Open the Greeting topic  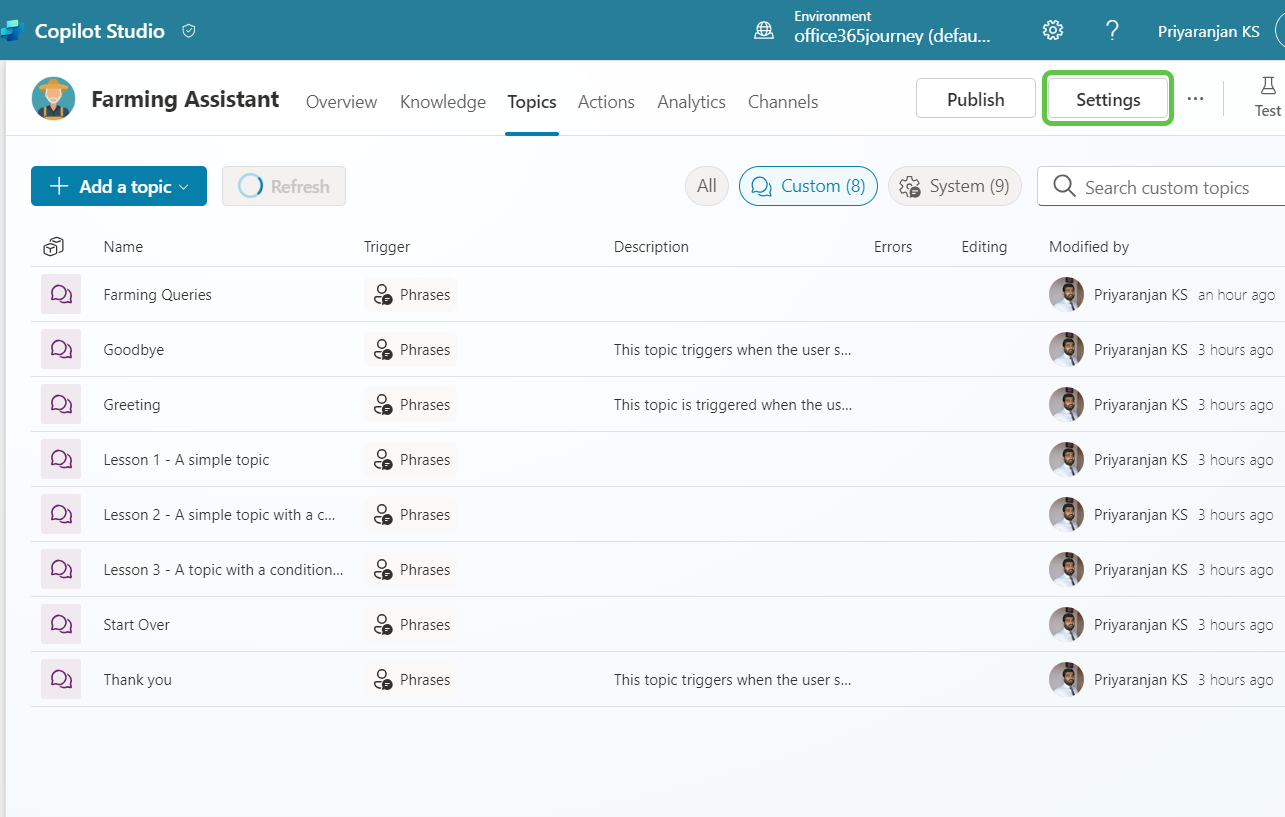tap(132, 405)
